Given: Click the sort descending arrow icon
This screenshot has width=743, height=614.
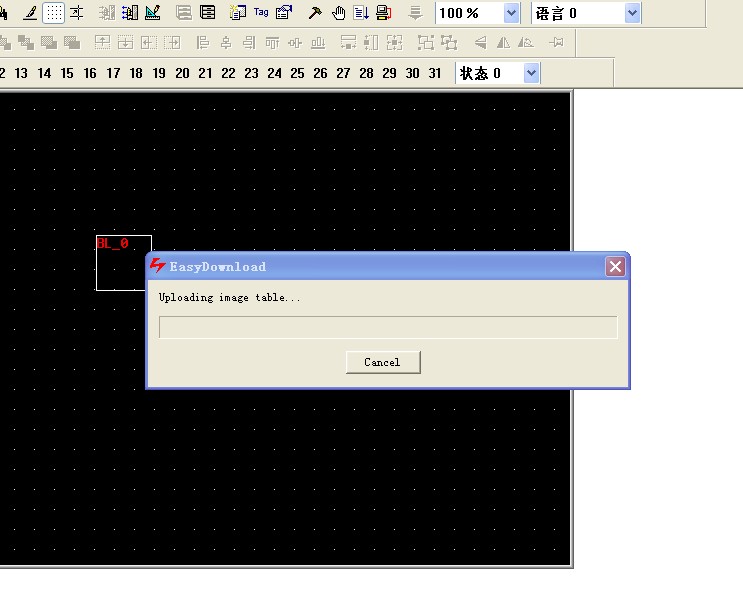Looking at the screenshot, I should (x=361, y=13).
